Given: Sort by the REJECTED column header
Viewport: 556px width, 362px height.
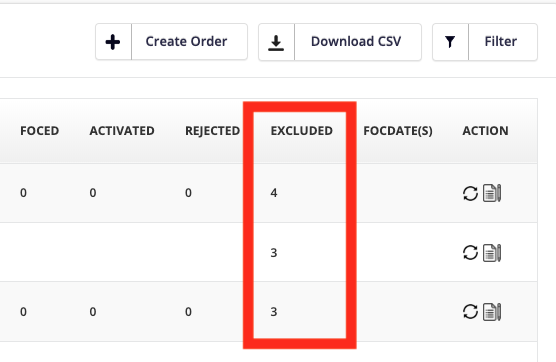Looking at the screenshot, I should pyautogui.click(x=212, y=131).
